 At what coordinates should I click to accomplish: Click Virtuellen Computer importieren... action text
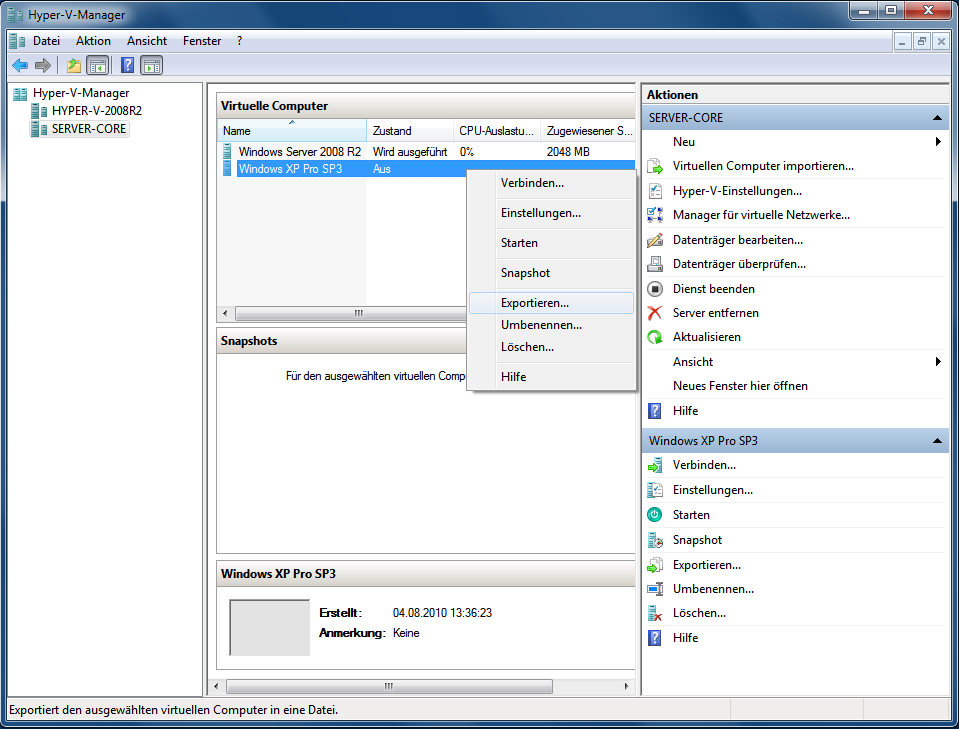point(763,166)
